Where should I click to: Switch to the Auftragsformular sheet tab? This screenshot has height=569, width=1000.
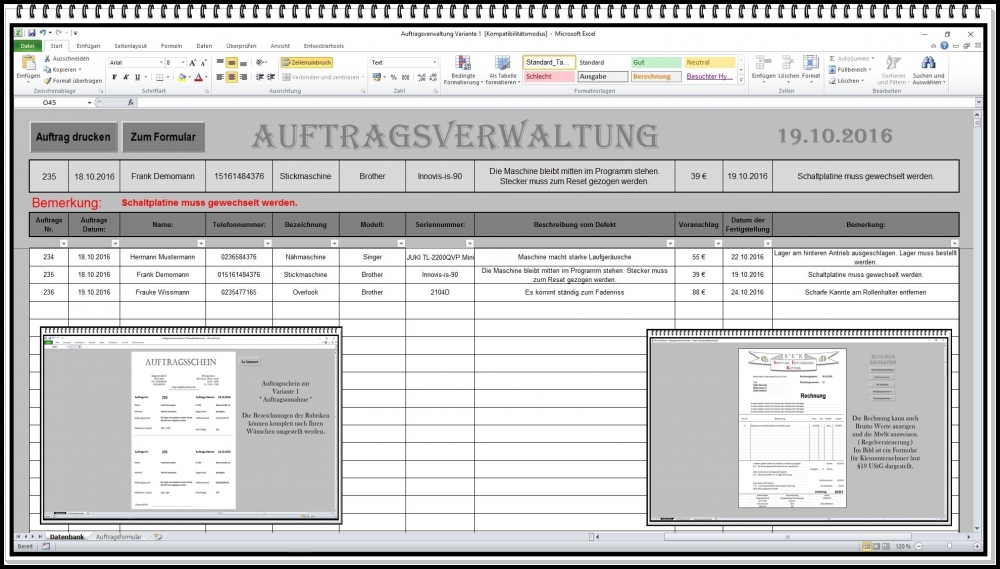(119, 538)
